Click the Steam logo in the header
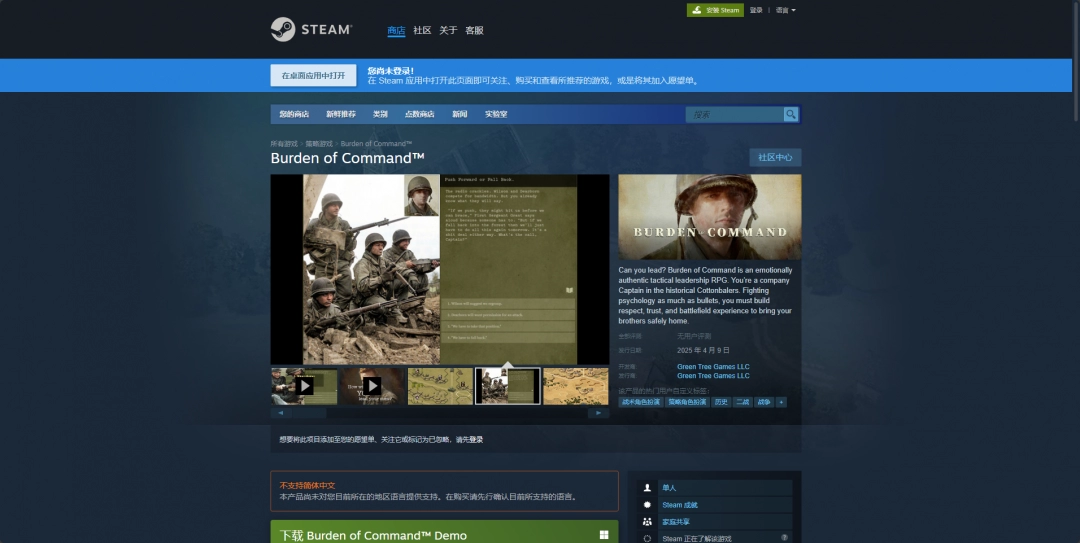1080x543 pixels. [311, 30]
